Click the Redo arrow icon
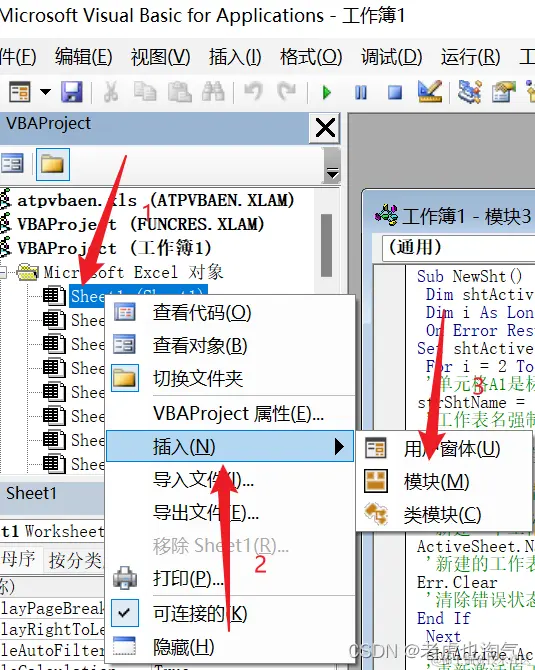This screenshot has width=535, height=670. point(286,91)
